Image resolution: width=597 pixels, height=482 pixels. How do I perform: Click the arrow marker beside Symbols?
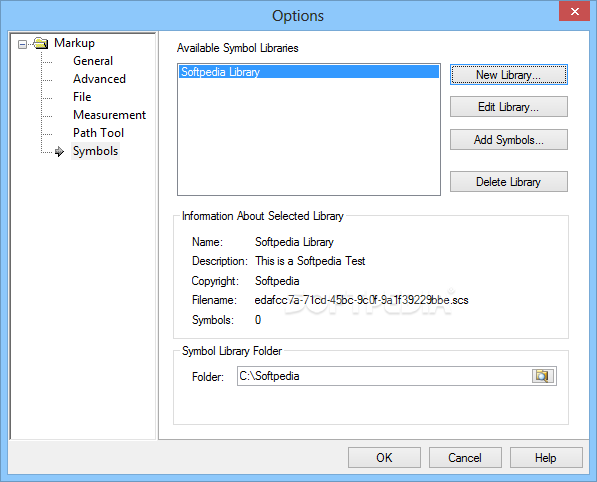point(59,152)
